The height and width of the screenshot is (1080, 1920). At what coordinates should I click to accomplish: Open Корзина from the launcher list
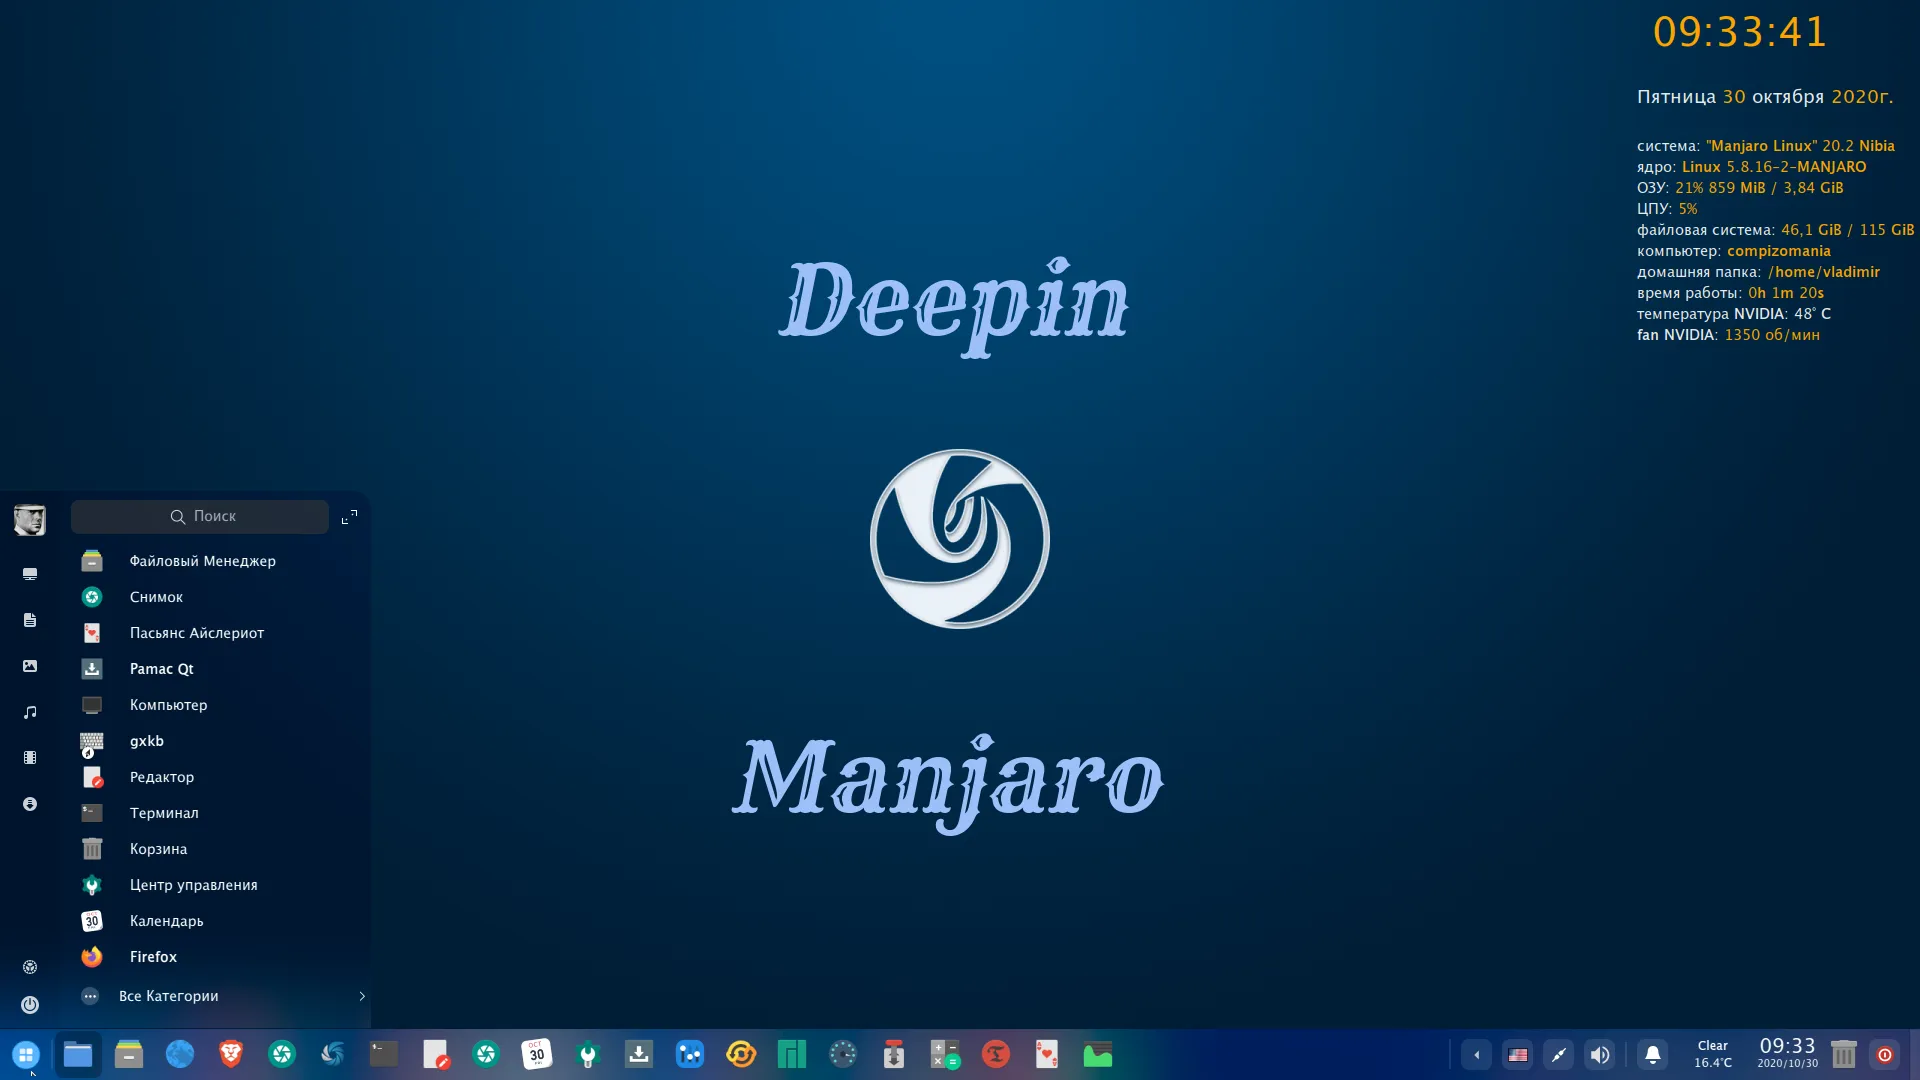pos(217,849)
